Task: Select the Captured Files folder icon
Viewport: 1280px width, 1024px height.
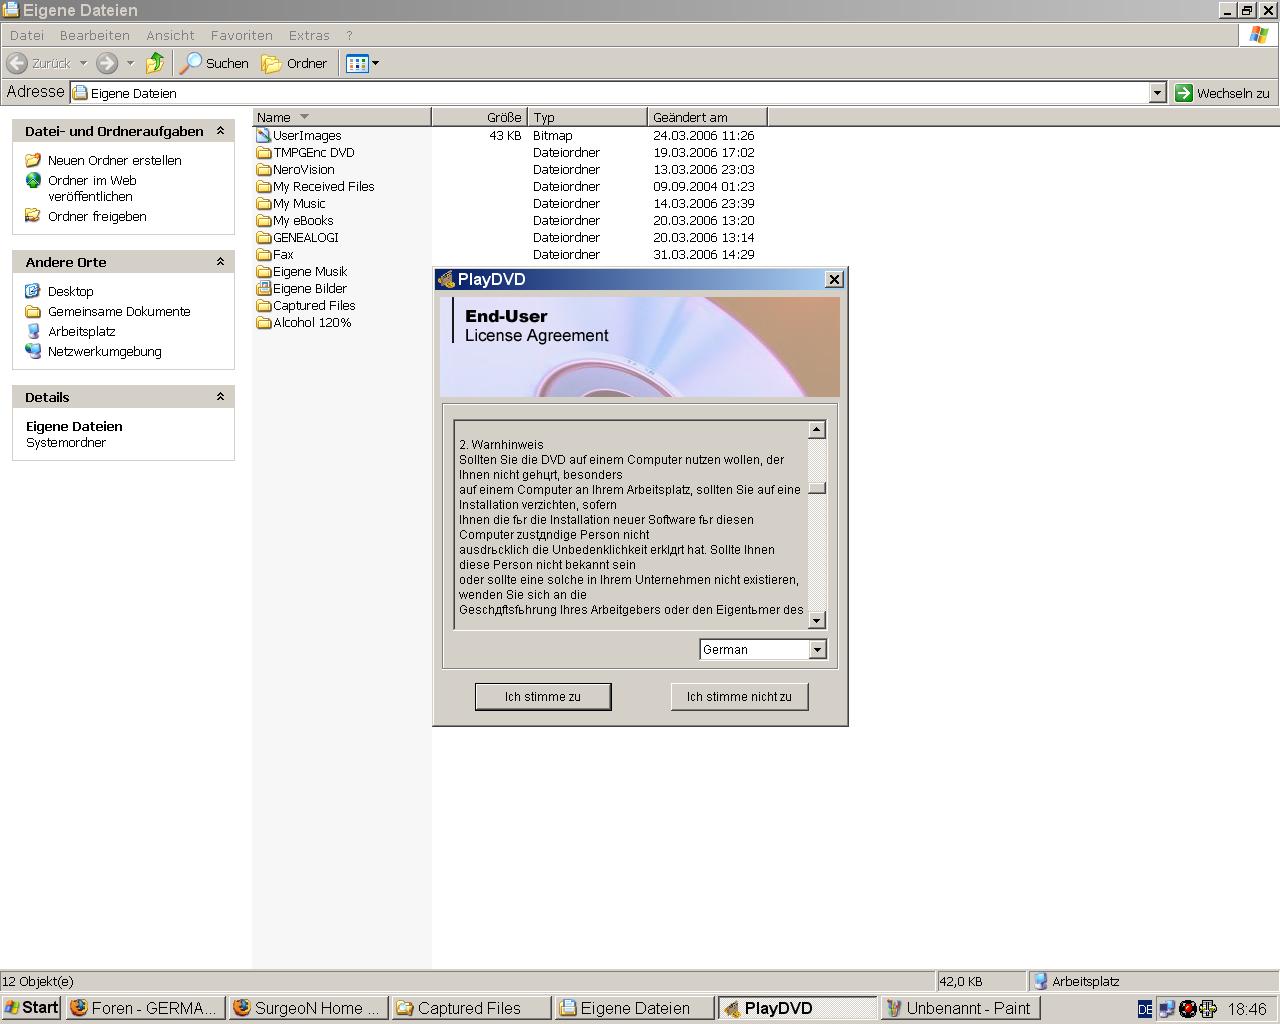Action: 264,305
